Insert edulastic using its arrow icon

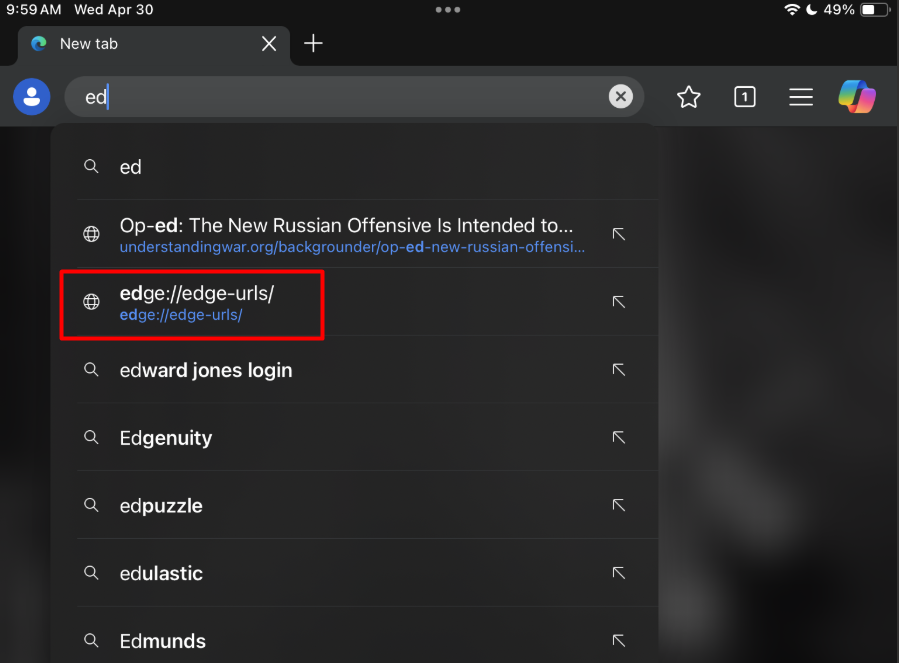pos(618,572)
